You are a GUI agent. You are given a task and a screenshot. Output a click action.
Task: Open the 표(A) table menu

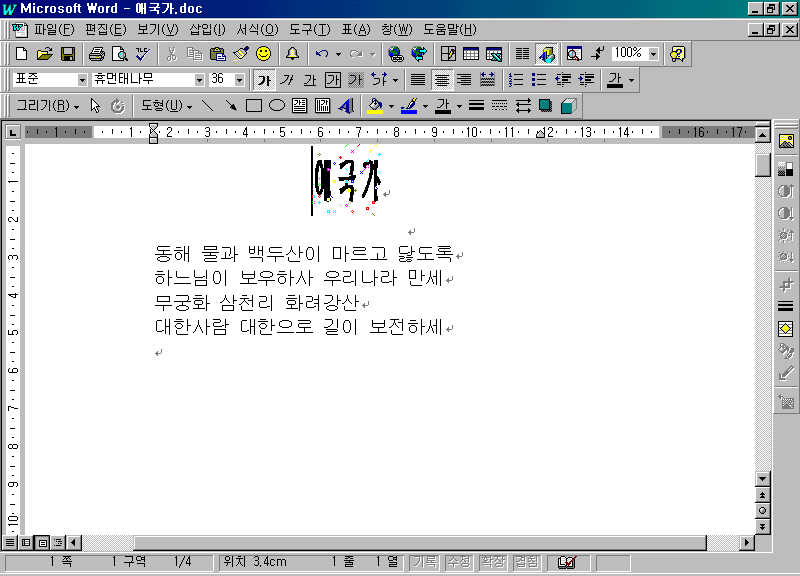(x=356, y=30)
